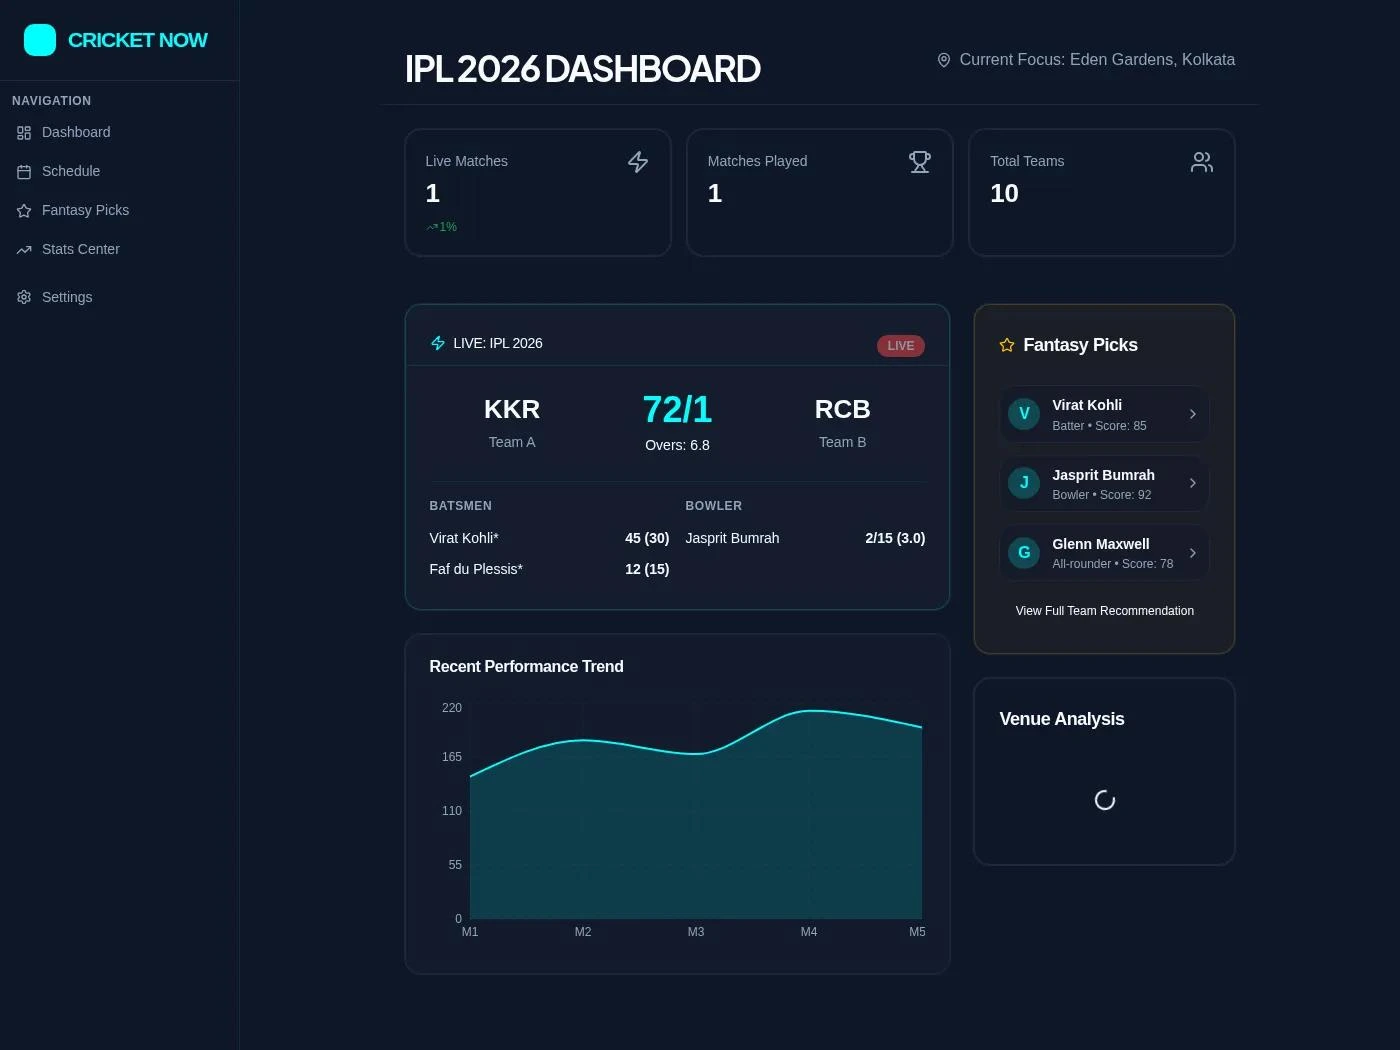Image resolution: width=1400 pixels, height=1050 pixels.
Task: Click bowler Jasprit Bumrah in scorecard
Action: tap(732, 538)
